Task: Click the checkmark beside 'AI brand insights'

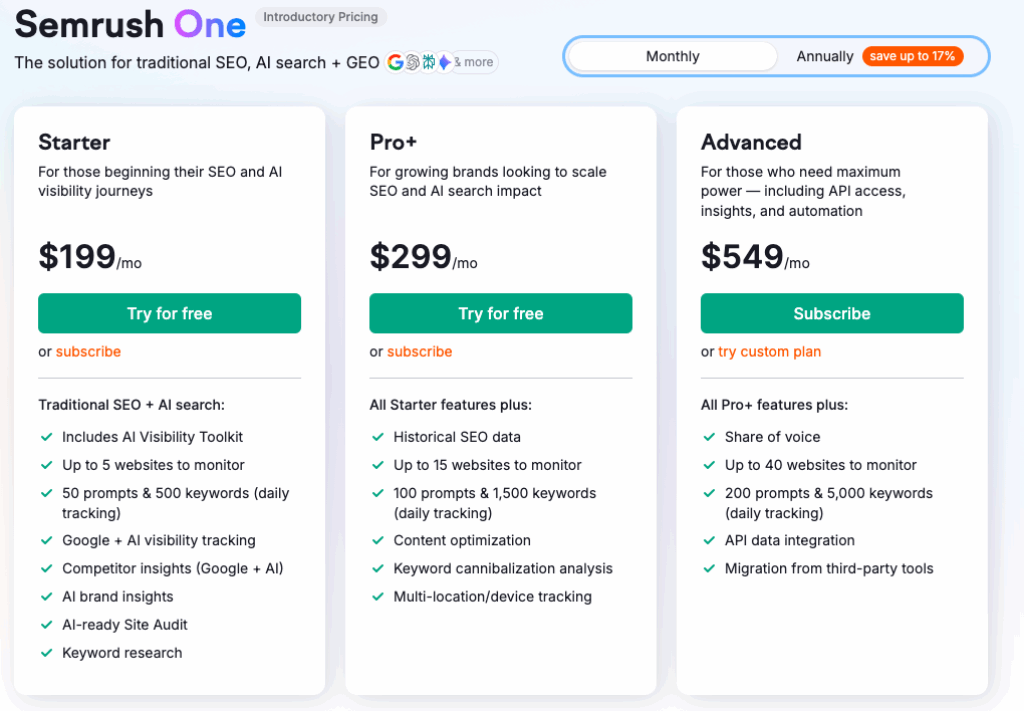Action: (x=46, y=597)
